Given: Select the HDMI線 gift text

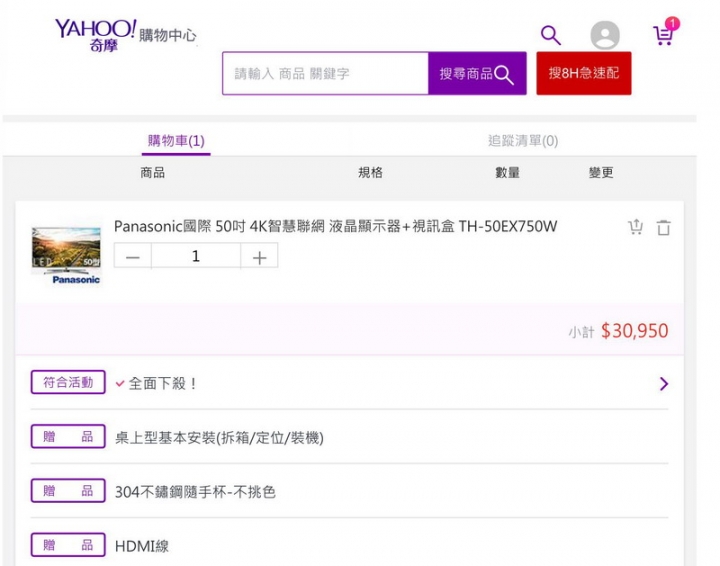Looking at the screenshot, I should [x=141, y=546].
